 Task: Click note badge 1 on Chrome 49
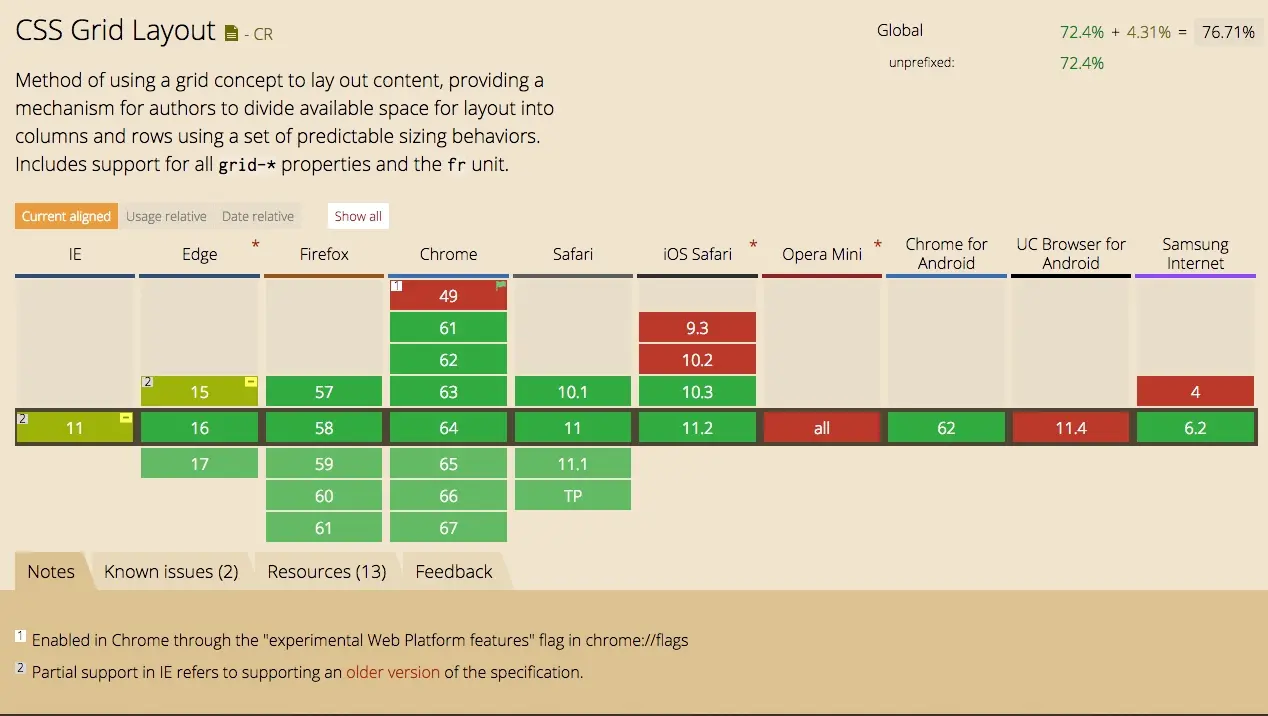[396, 286]
